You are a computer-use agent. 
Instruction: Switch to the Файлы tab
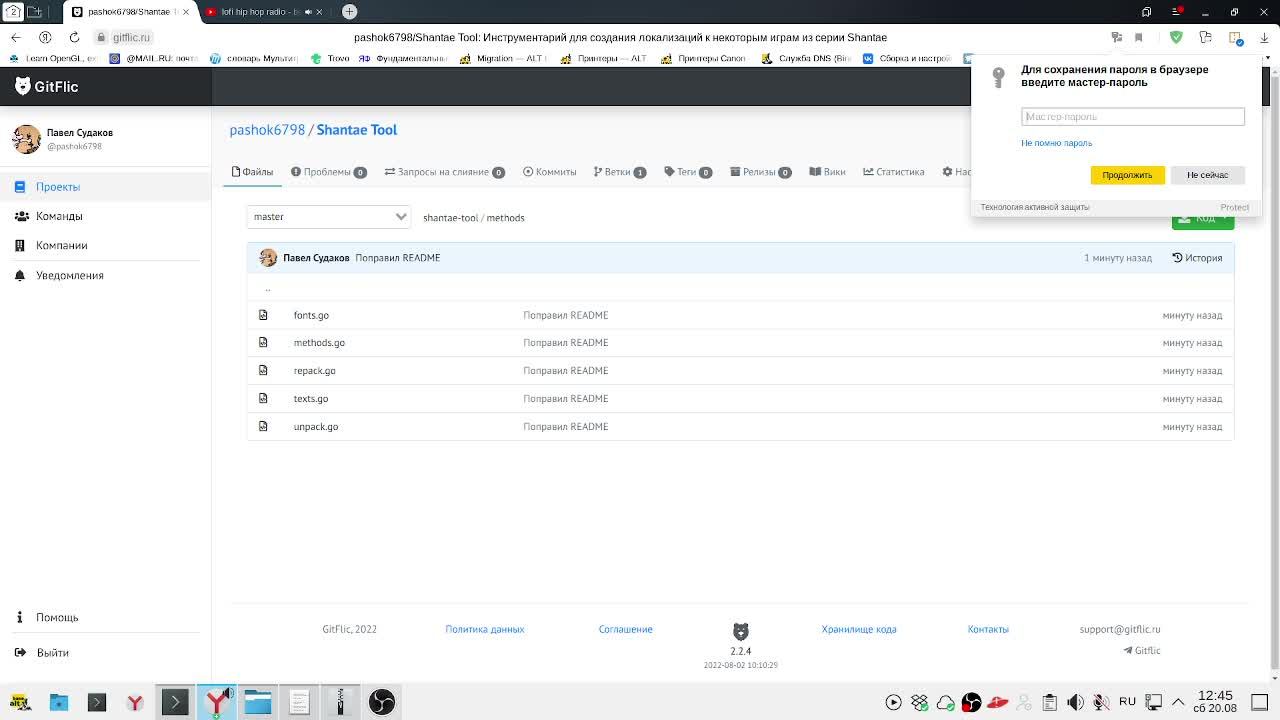click(x=252, y=172)
